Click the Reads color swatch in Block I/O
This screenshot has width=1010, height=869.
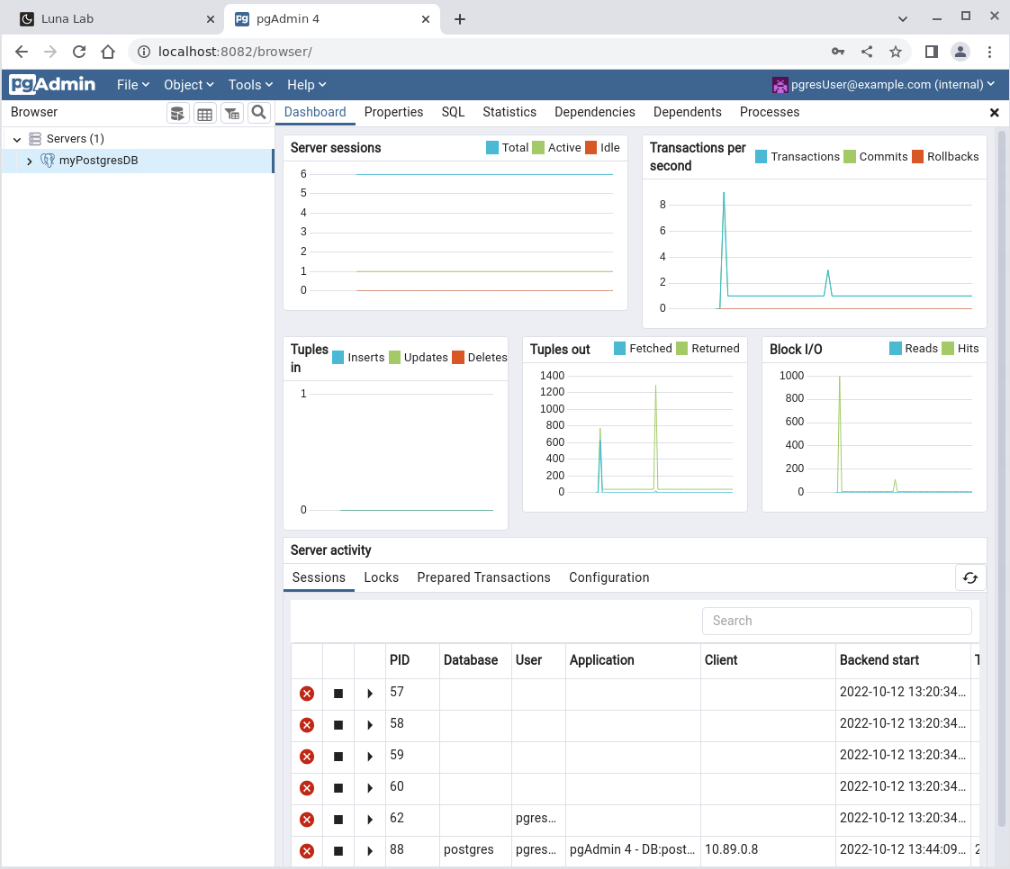point(895,349)
